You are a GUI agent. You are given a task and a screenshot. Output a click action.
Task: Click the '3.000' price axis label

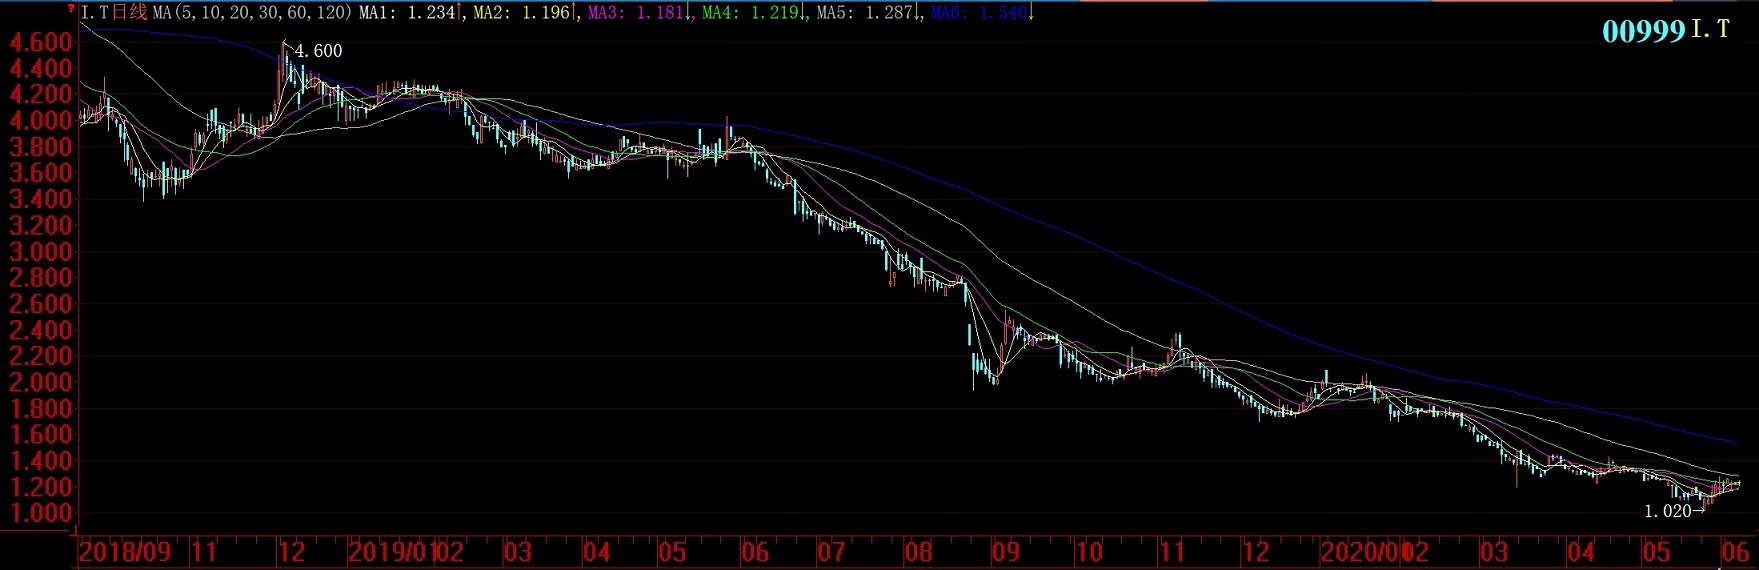41,251
